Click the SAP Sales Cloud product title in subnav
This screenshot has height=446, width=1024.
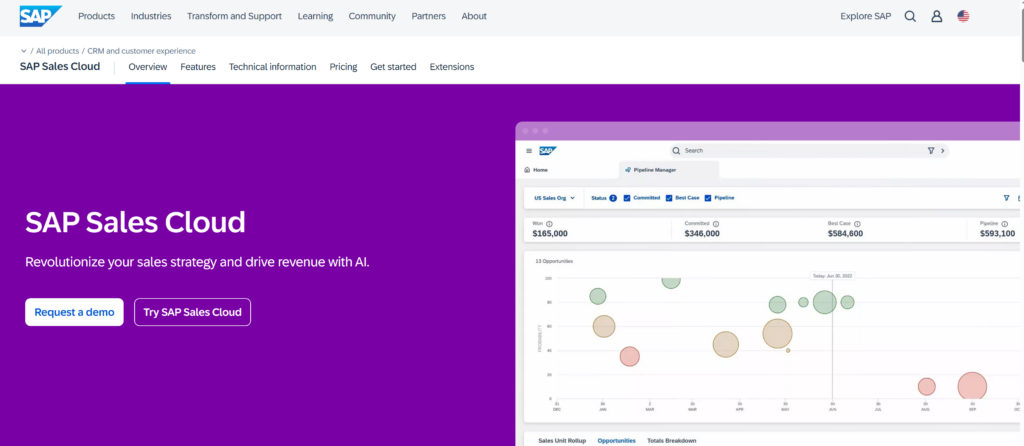(x=60, y=67)
